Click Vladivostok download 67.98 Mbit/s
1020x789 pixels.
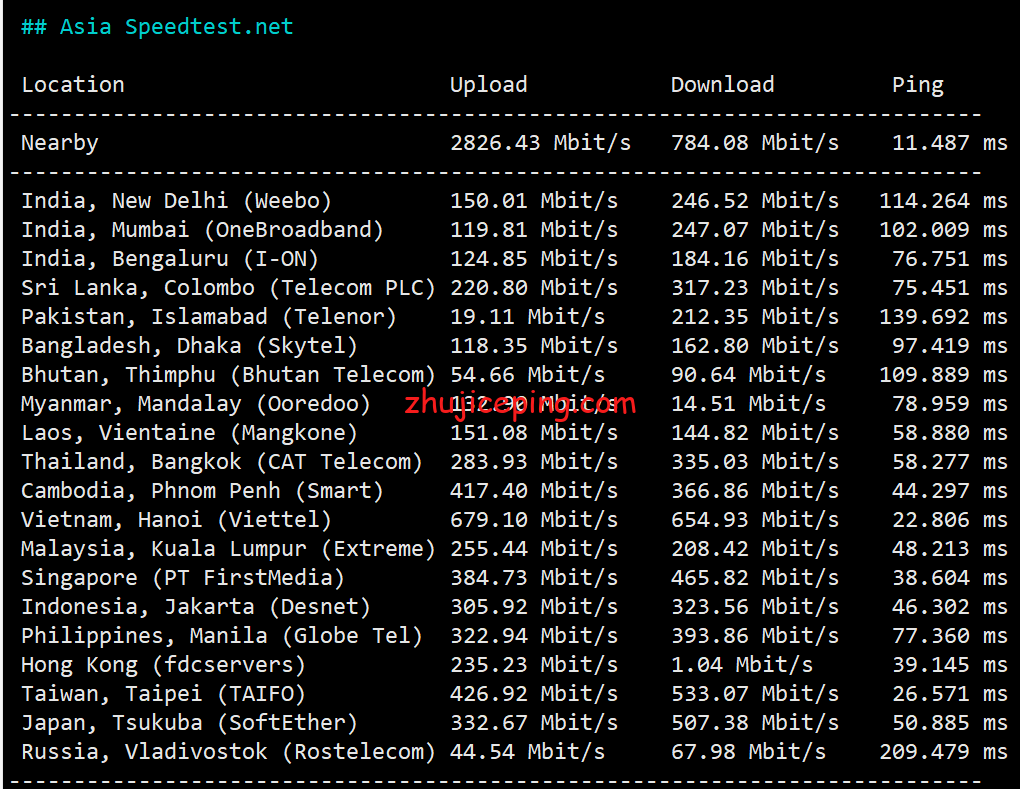749,752
